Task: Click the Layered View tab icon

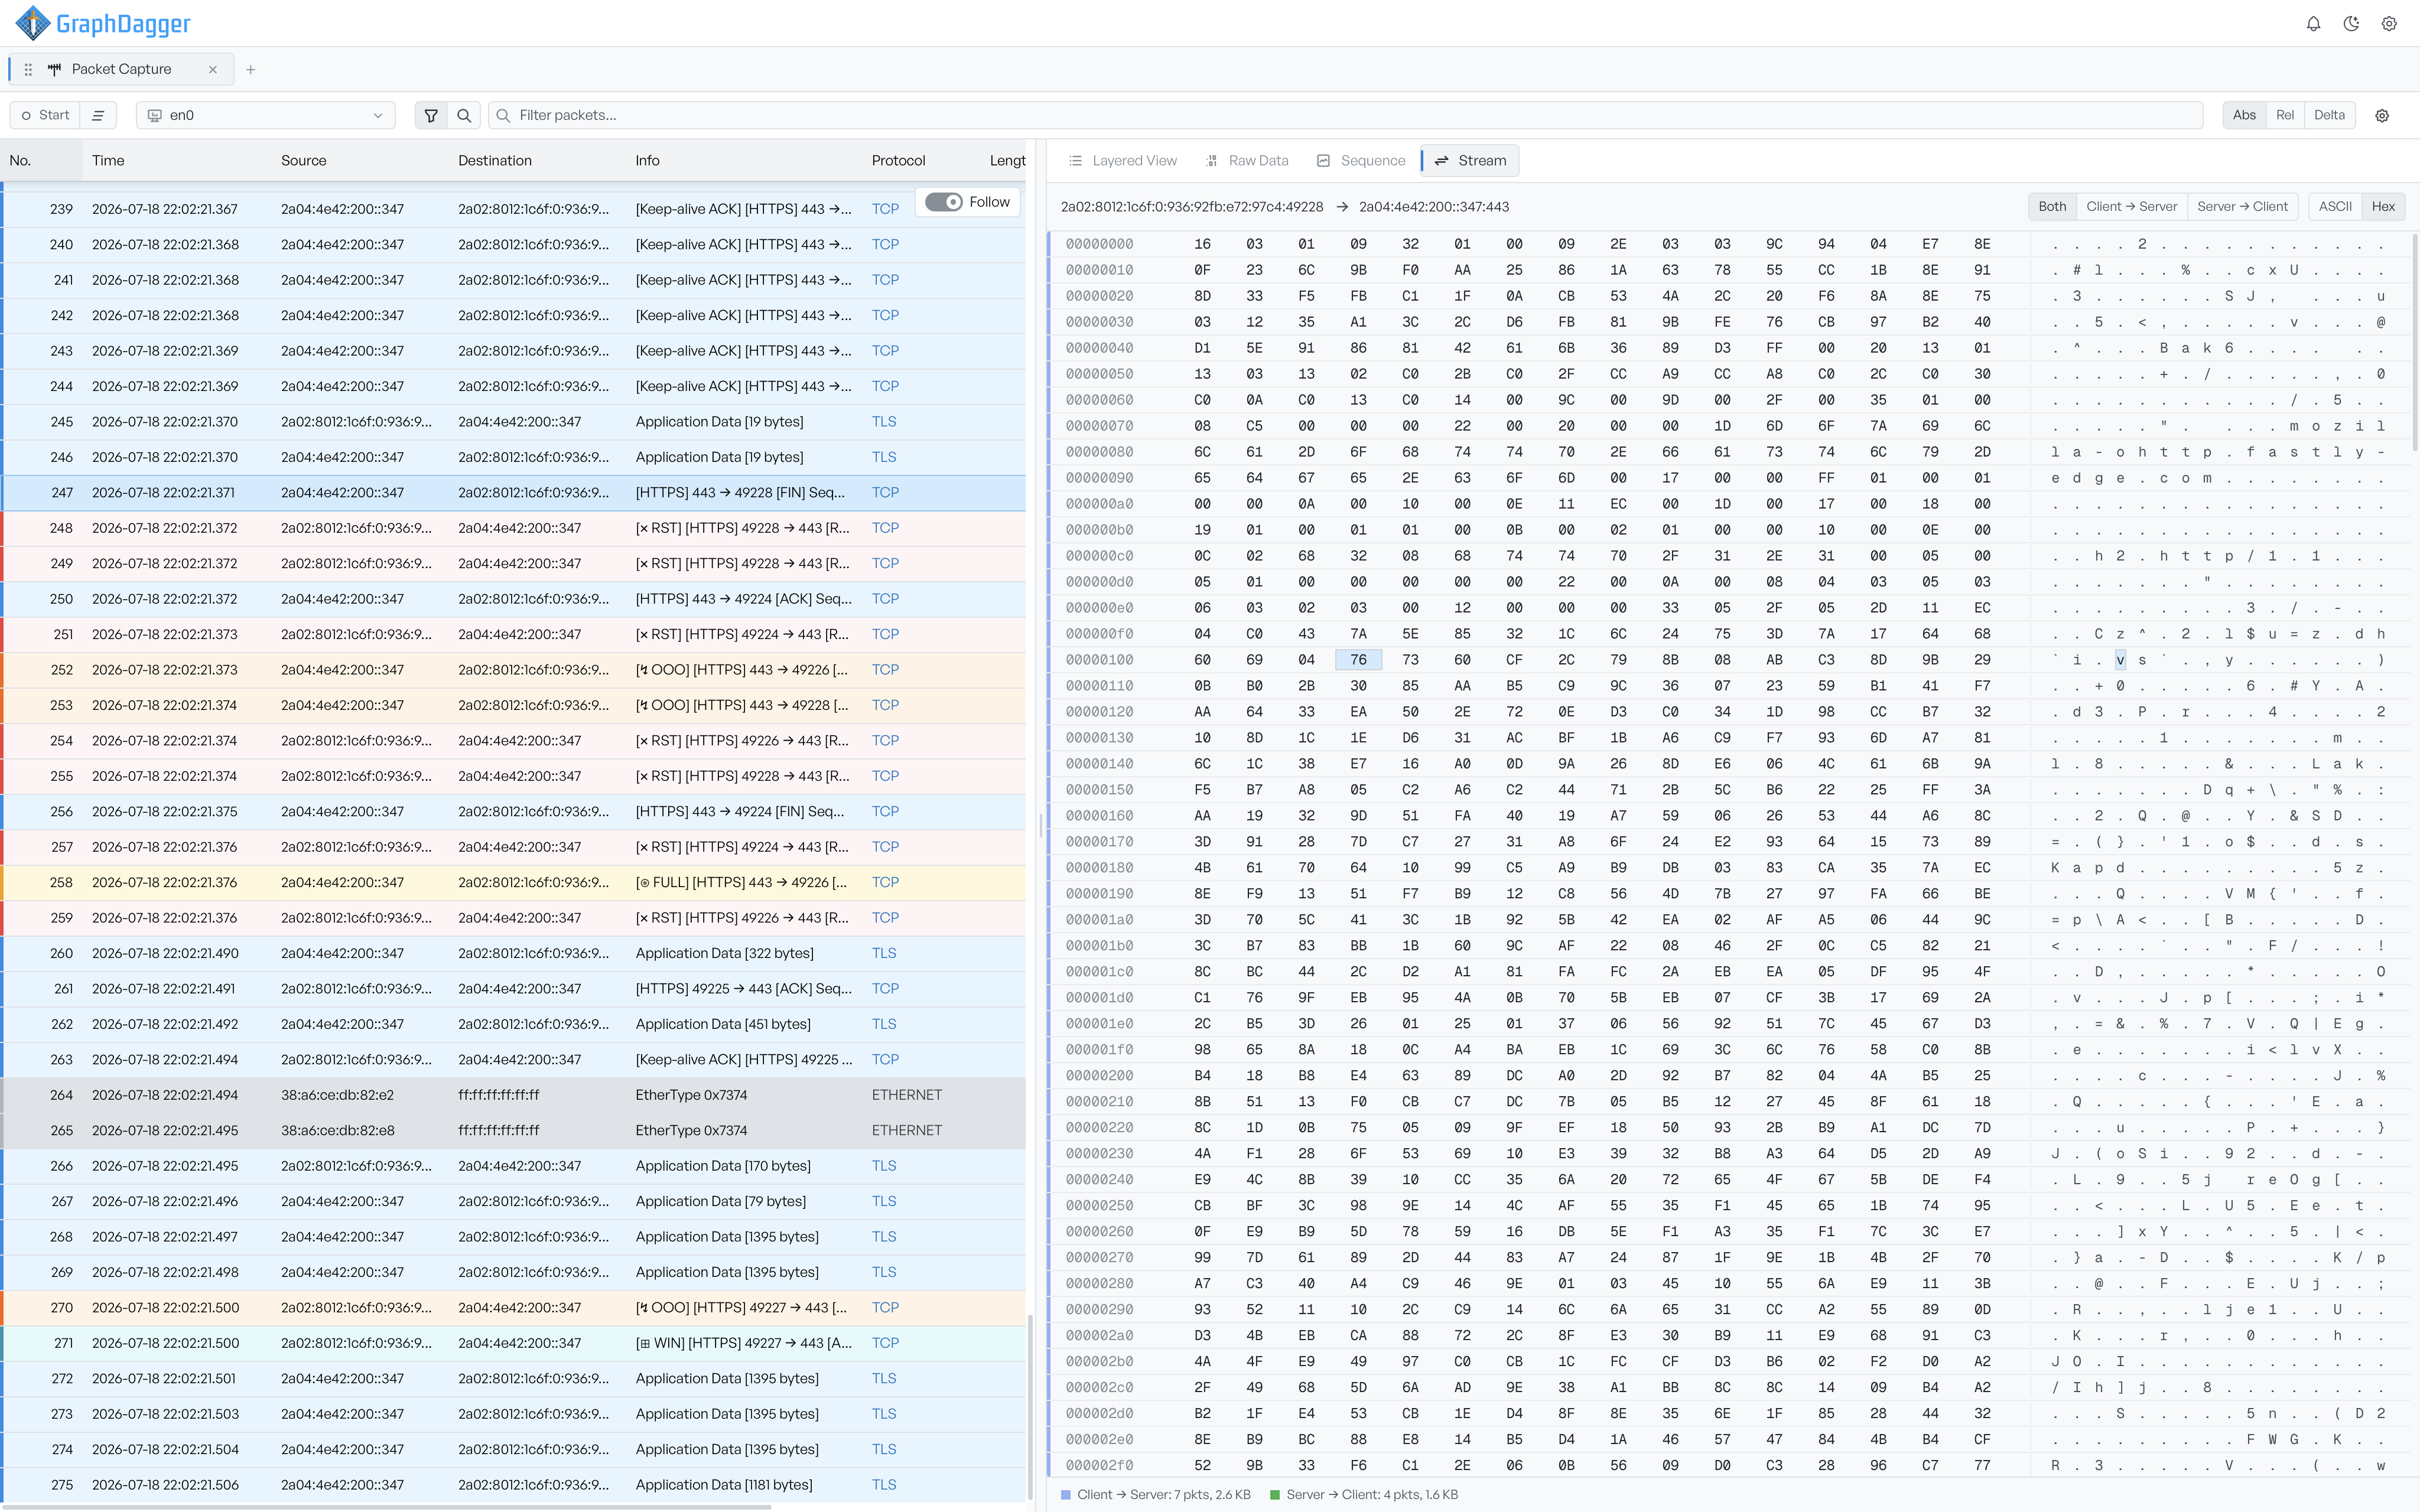Action: point(1076,160)
